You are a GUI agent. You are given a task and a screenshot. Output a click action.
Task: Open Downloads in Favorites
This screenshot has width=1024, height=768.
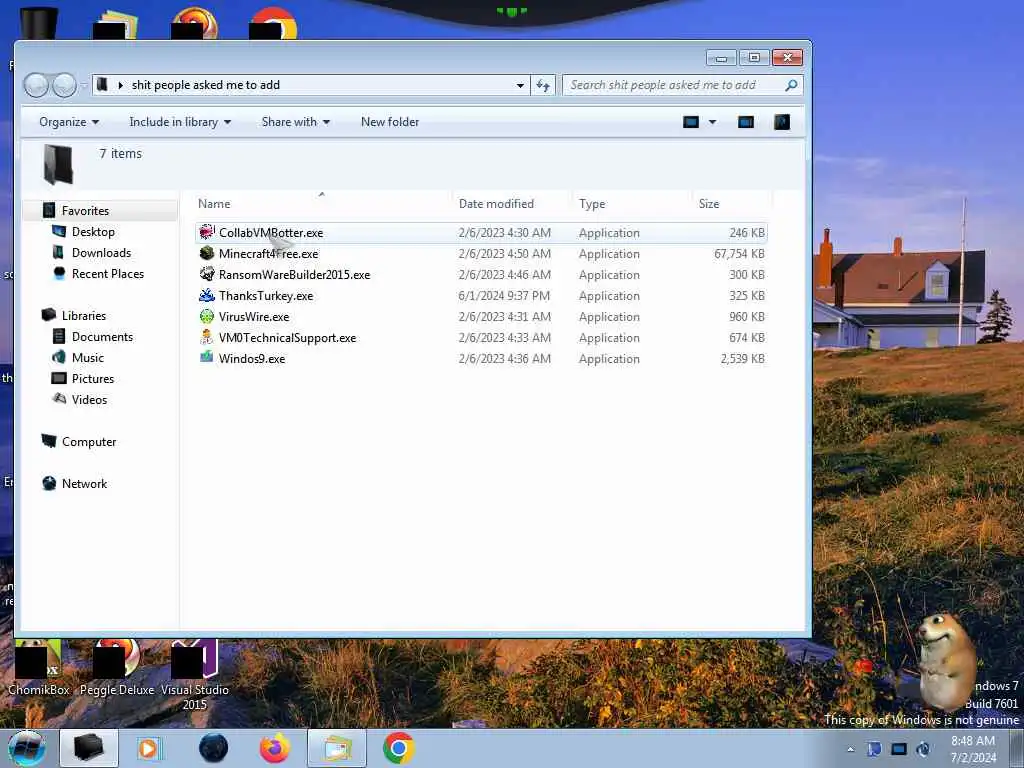click(101, 253)
